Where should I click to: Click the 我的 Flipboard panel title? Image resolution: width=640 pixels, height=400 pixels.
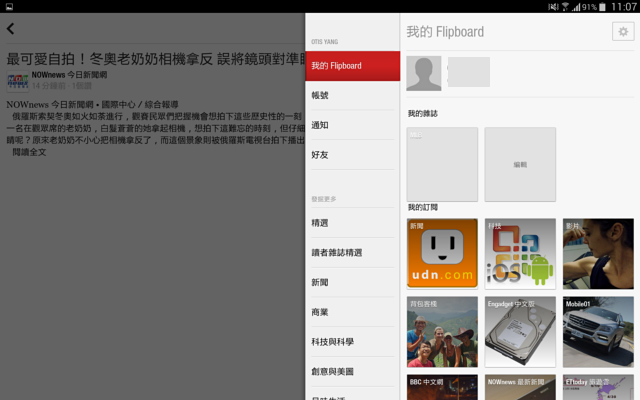(445, 32)
